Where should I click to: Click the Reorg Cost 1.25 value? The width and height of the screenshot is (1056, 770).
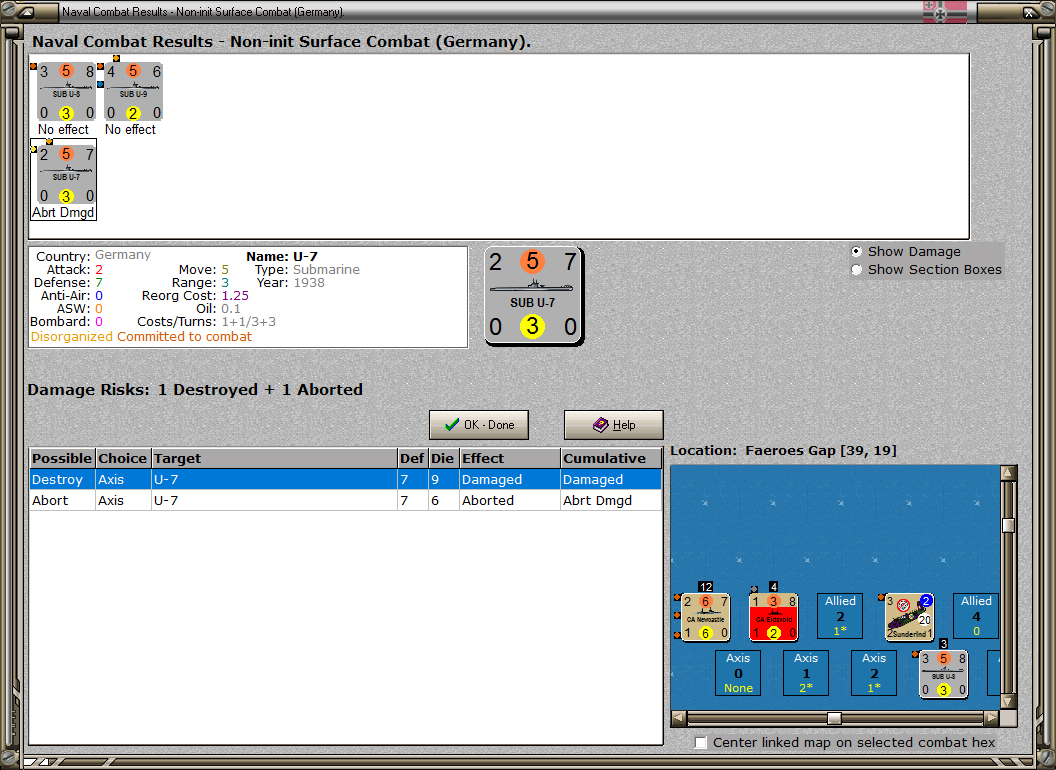pyautogui.click(x=235, y=296)
